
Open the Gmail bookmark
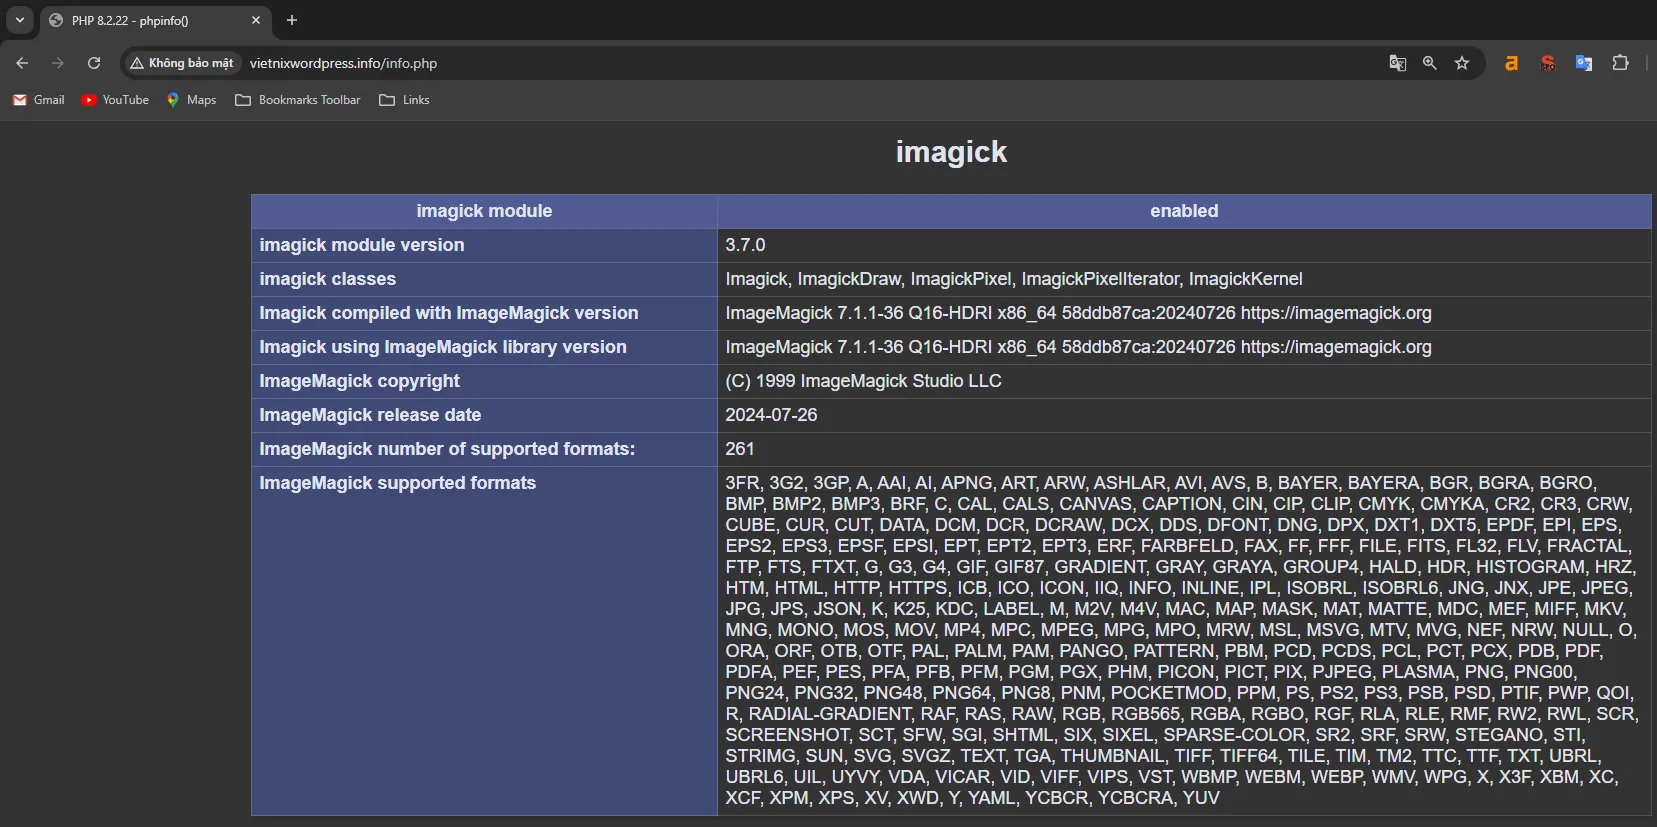click(x=39, y=100)
